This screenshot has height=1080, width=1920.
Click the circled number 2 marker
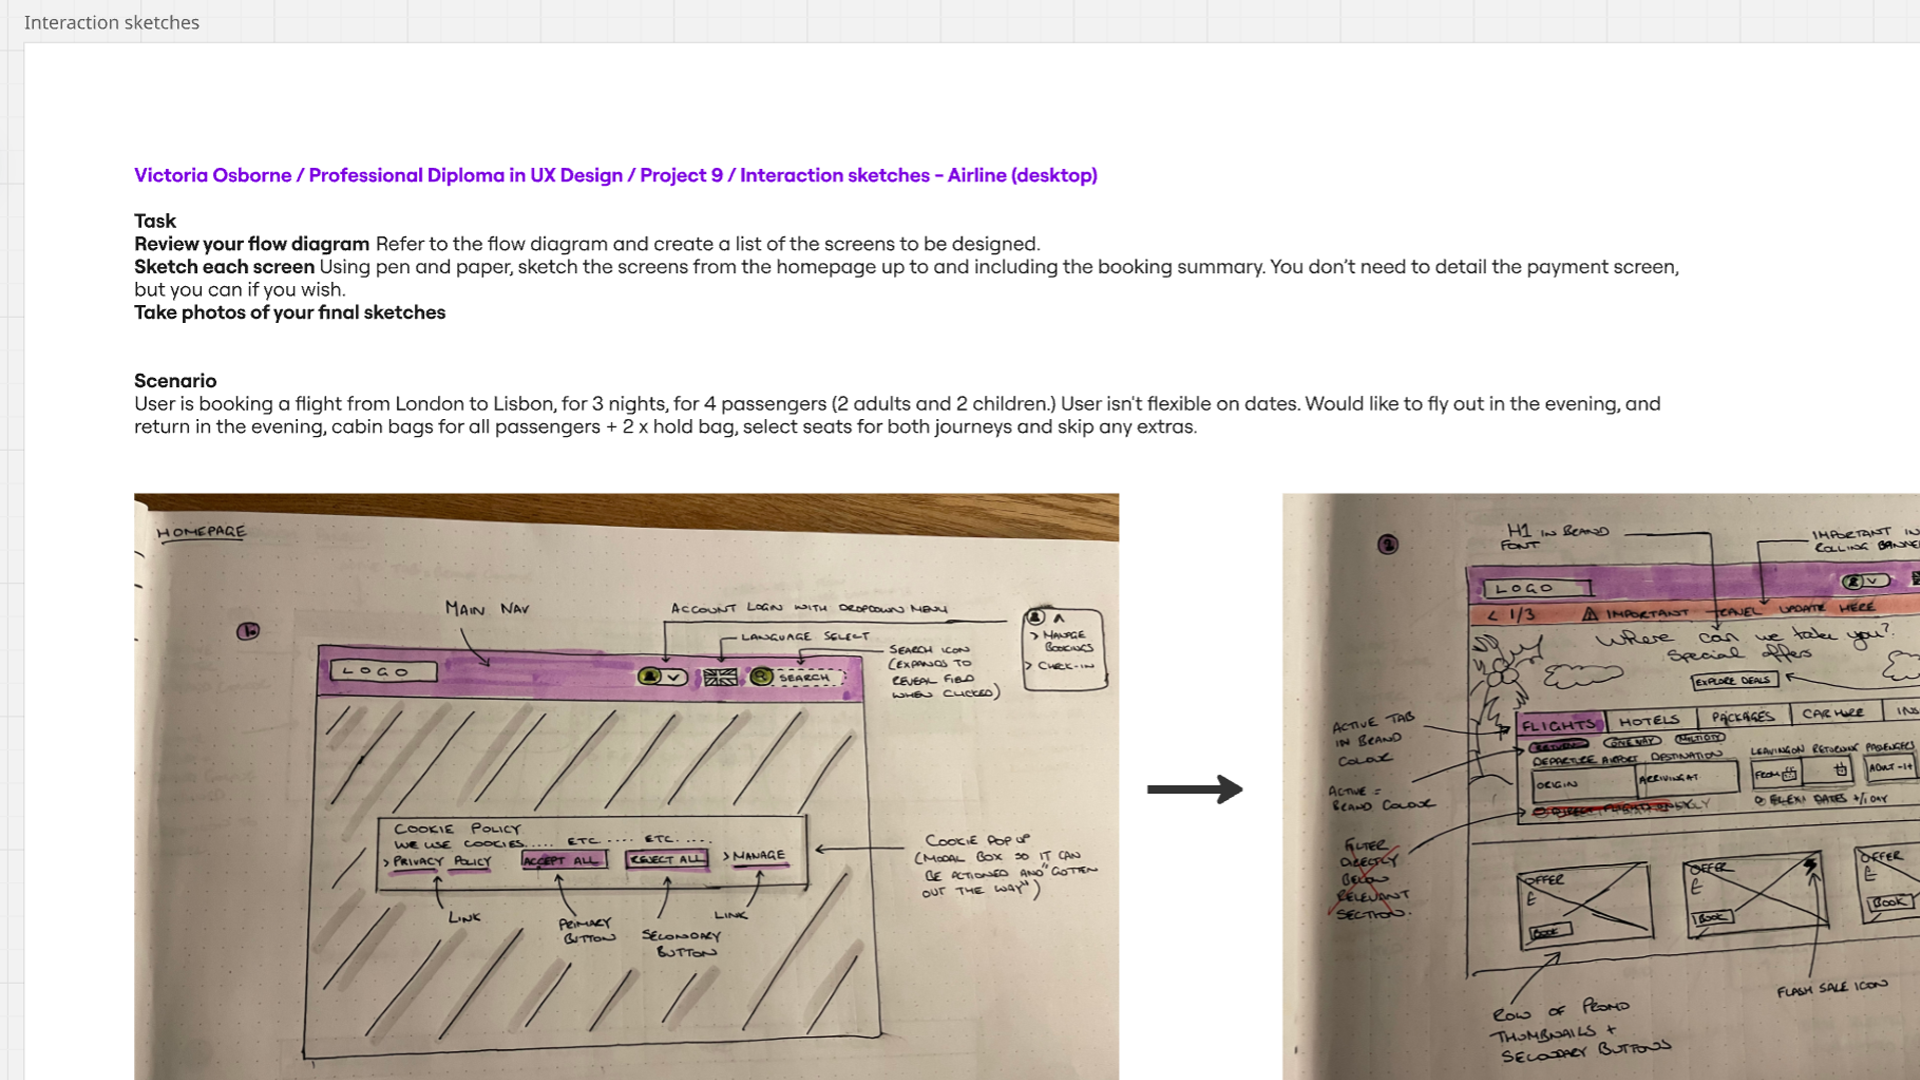(1388, 544)
